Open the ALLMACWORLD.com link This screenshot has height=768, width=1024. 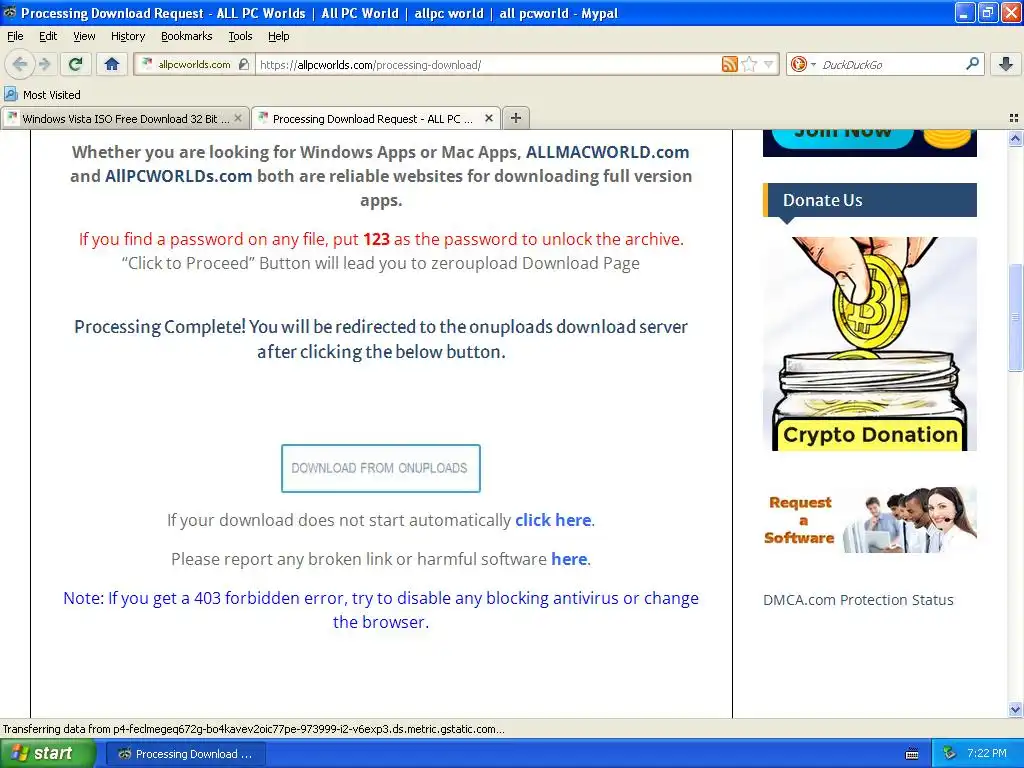pos(607,152)
